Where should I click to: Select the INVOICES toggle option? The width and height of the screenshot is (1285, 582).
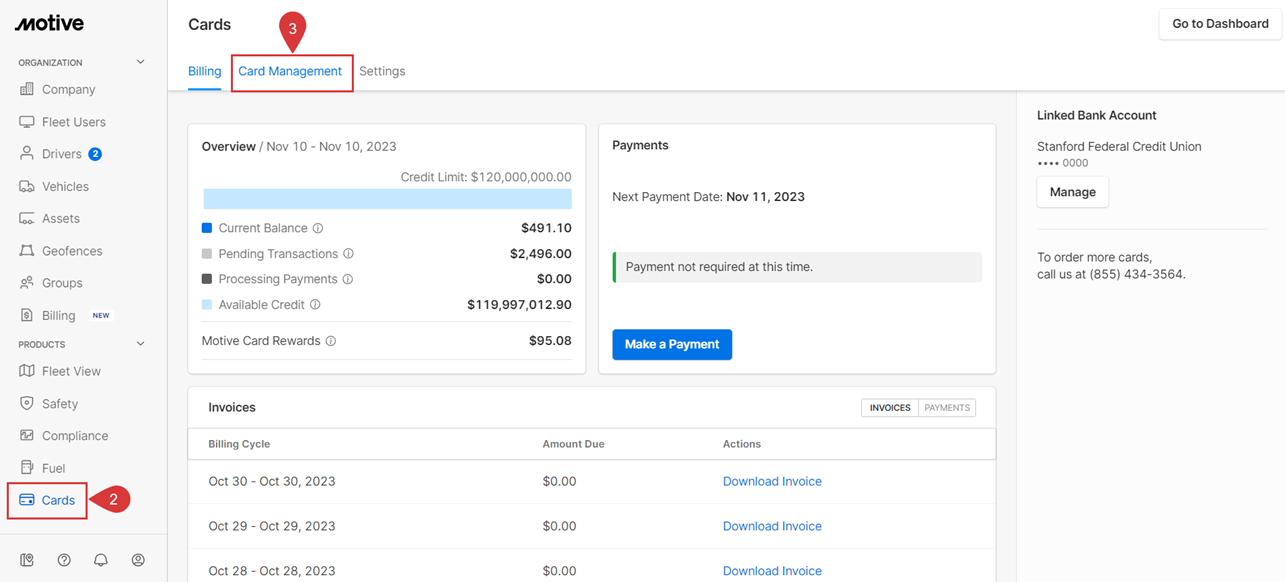click(889, 408)
